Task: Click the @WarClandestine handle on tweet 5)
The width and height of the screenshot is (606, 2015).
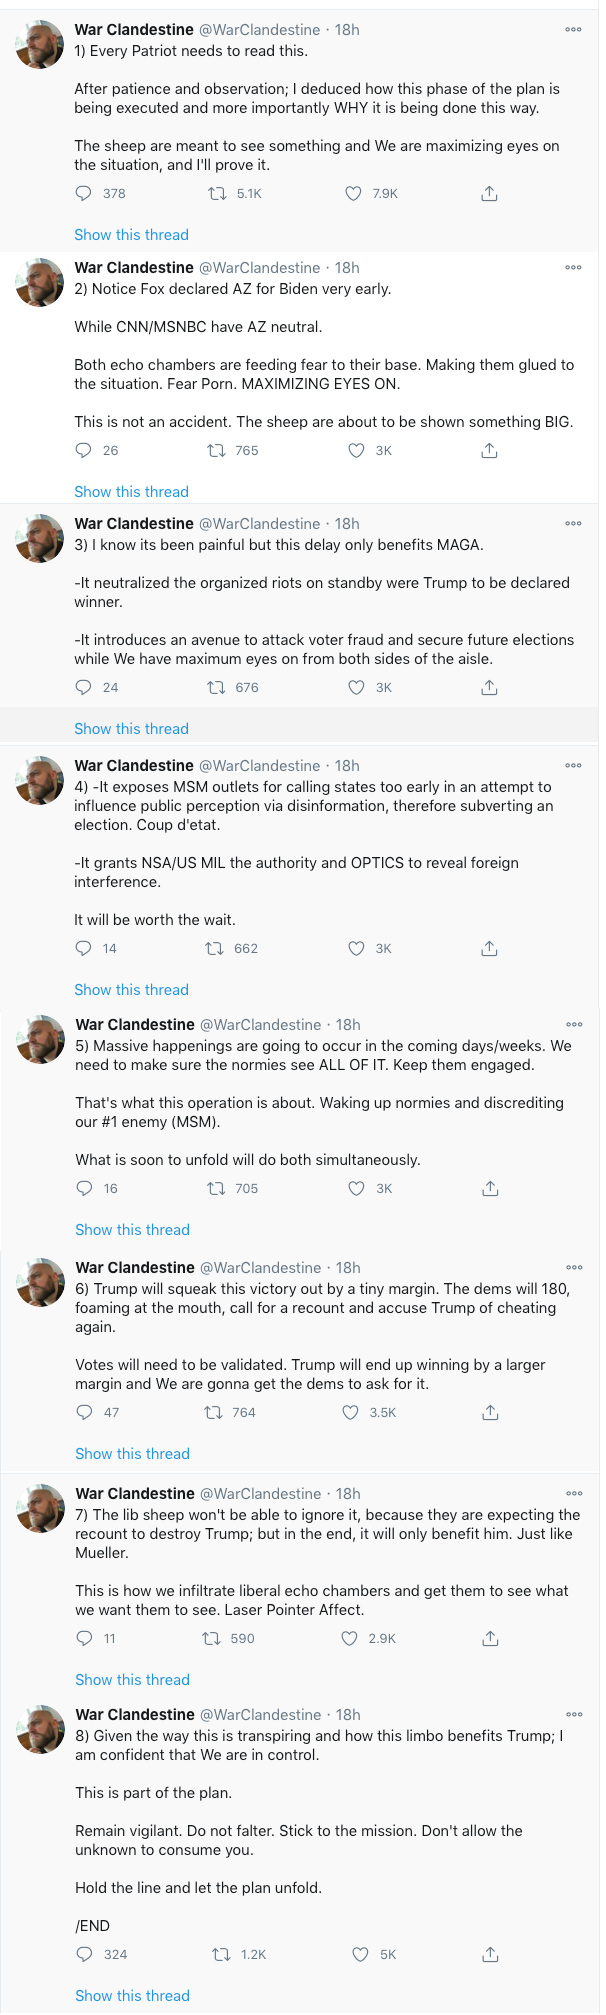Action: (x=261, y=1025)
